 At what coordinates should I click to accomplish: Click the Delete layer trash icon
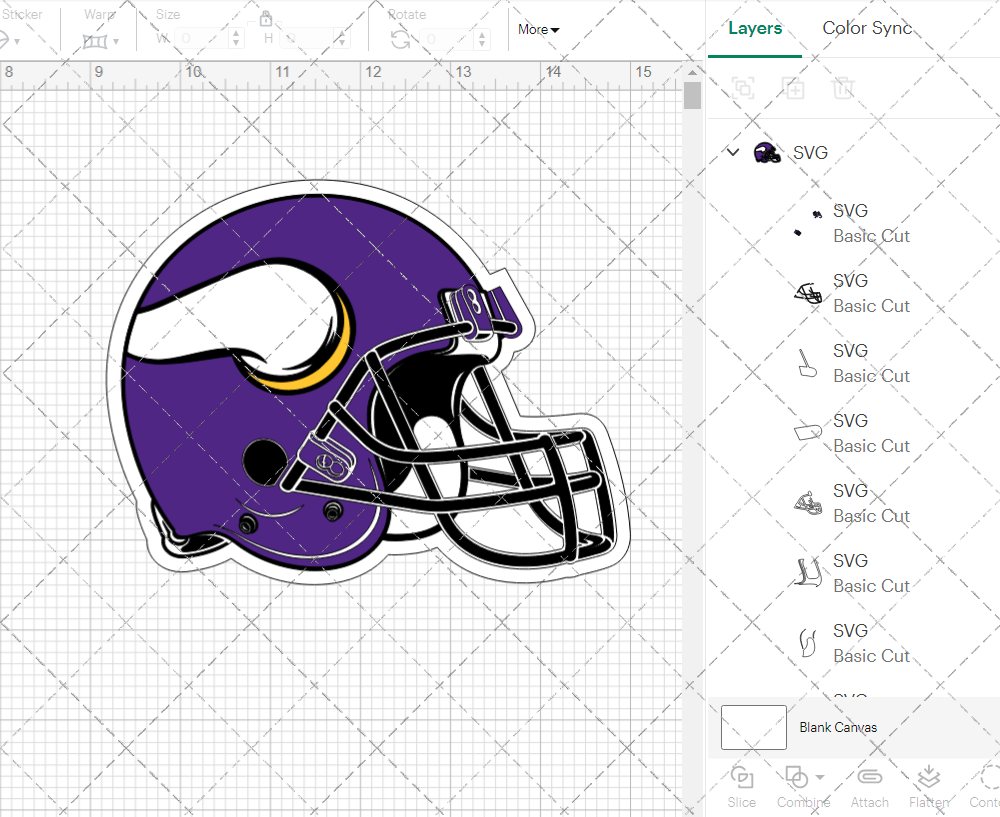point(842,87)
